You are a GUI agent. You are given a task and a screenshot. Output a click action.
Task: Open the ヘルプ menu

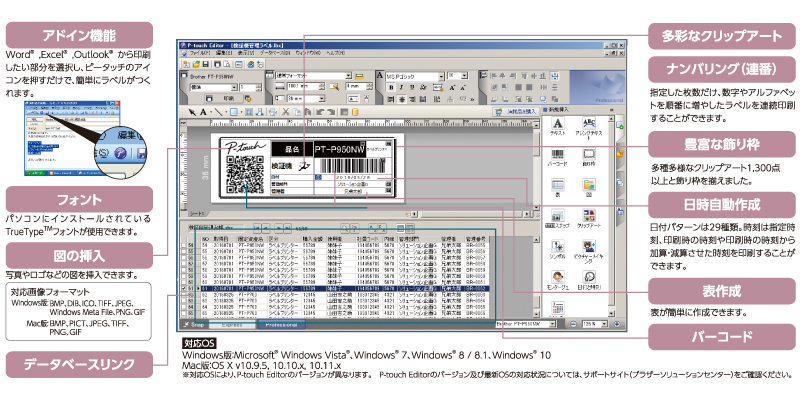(x=335, y=53)
